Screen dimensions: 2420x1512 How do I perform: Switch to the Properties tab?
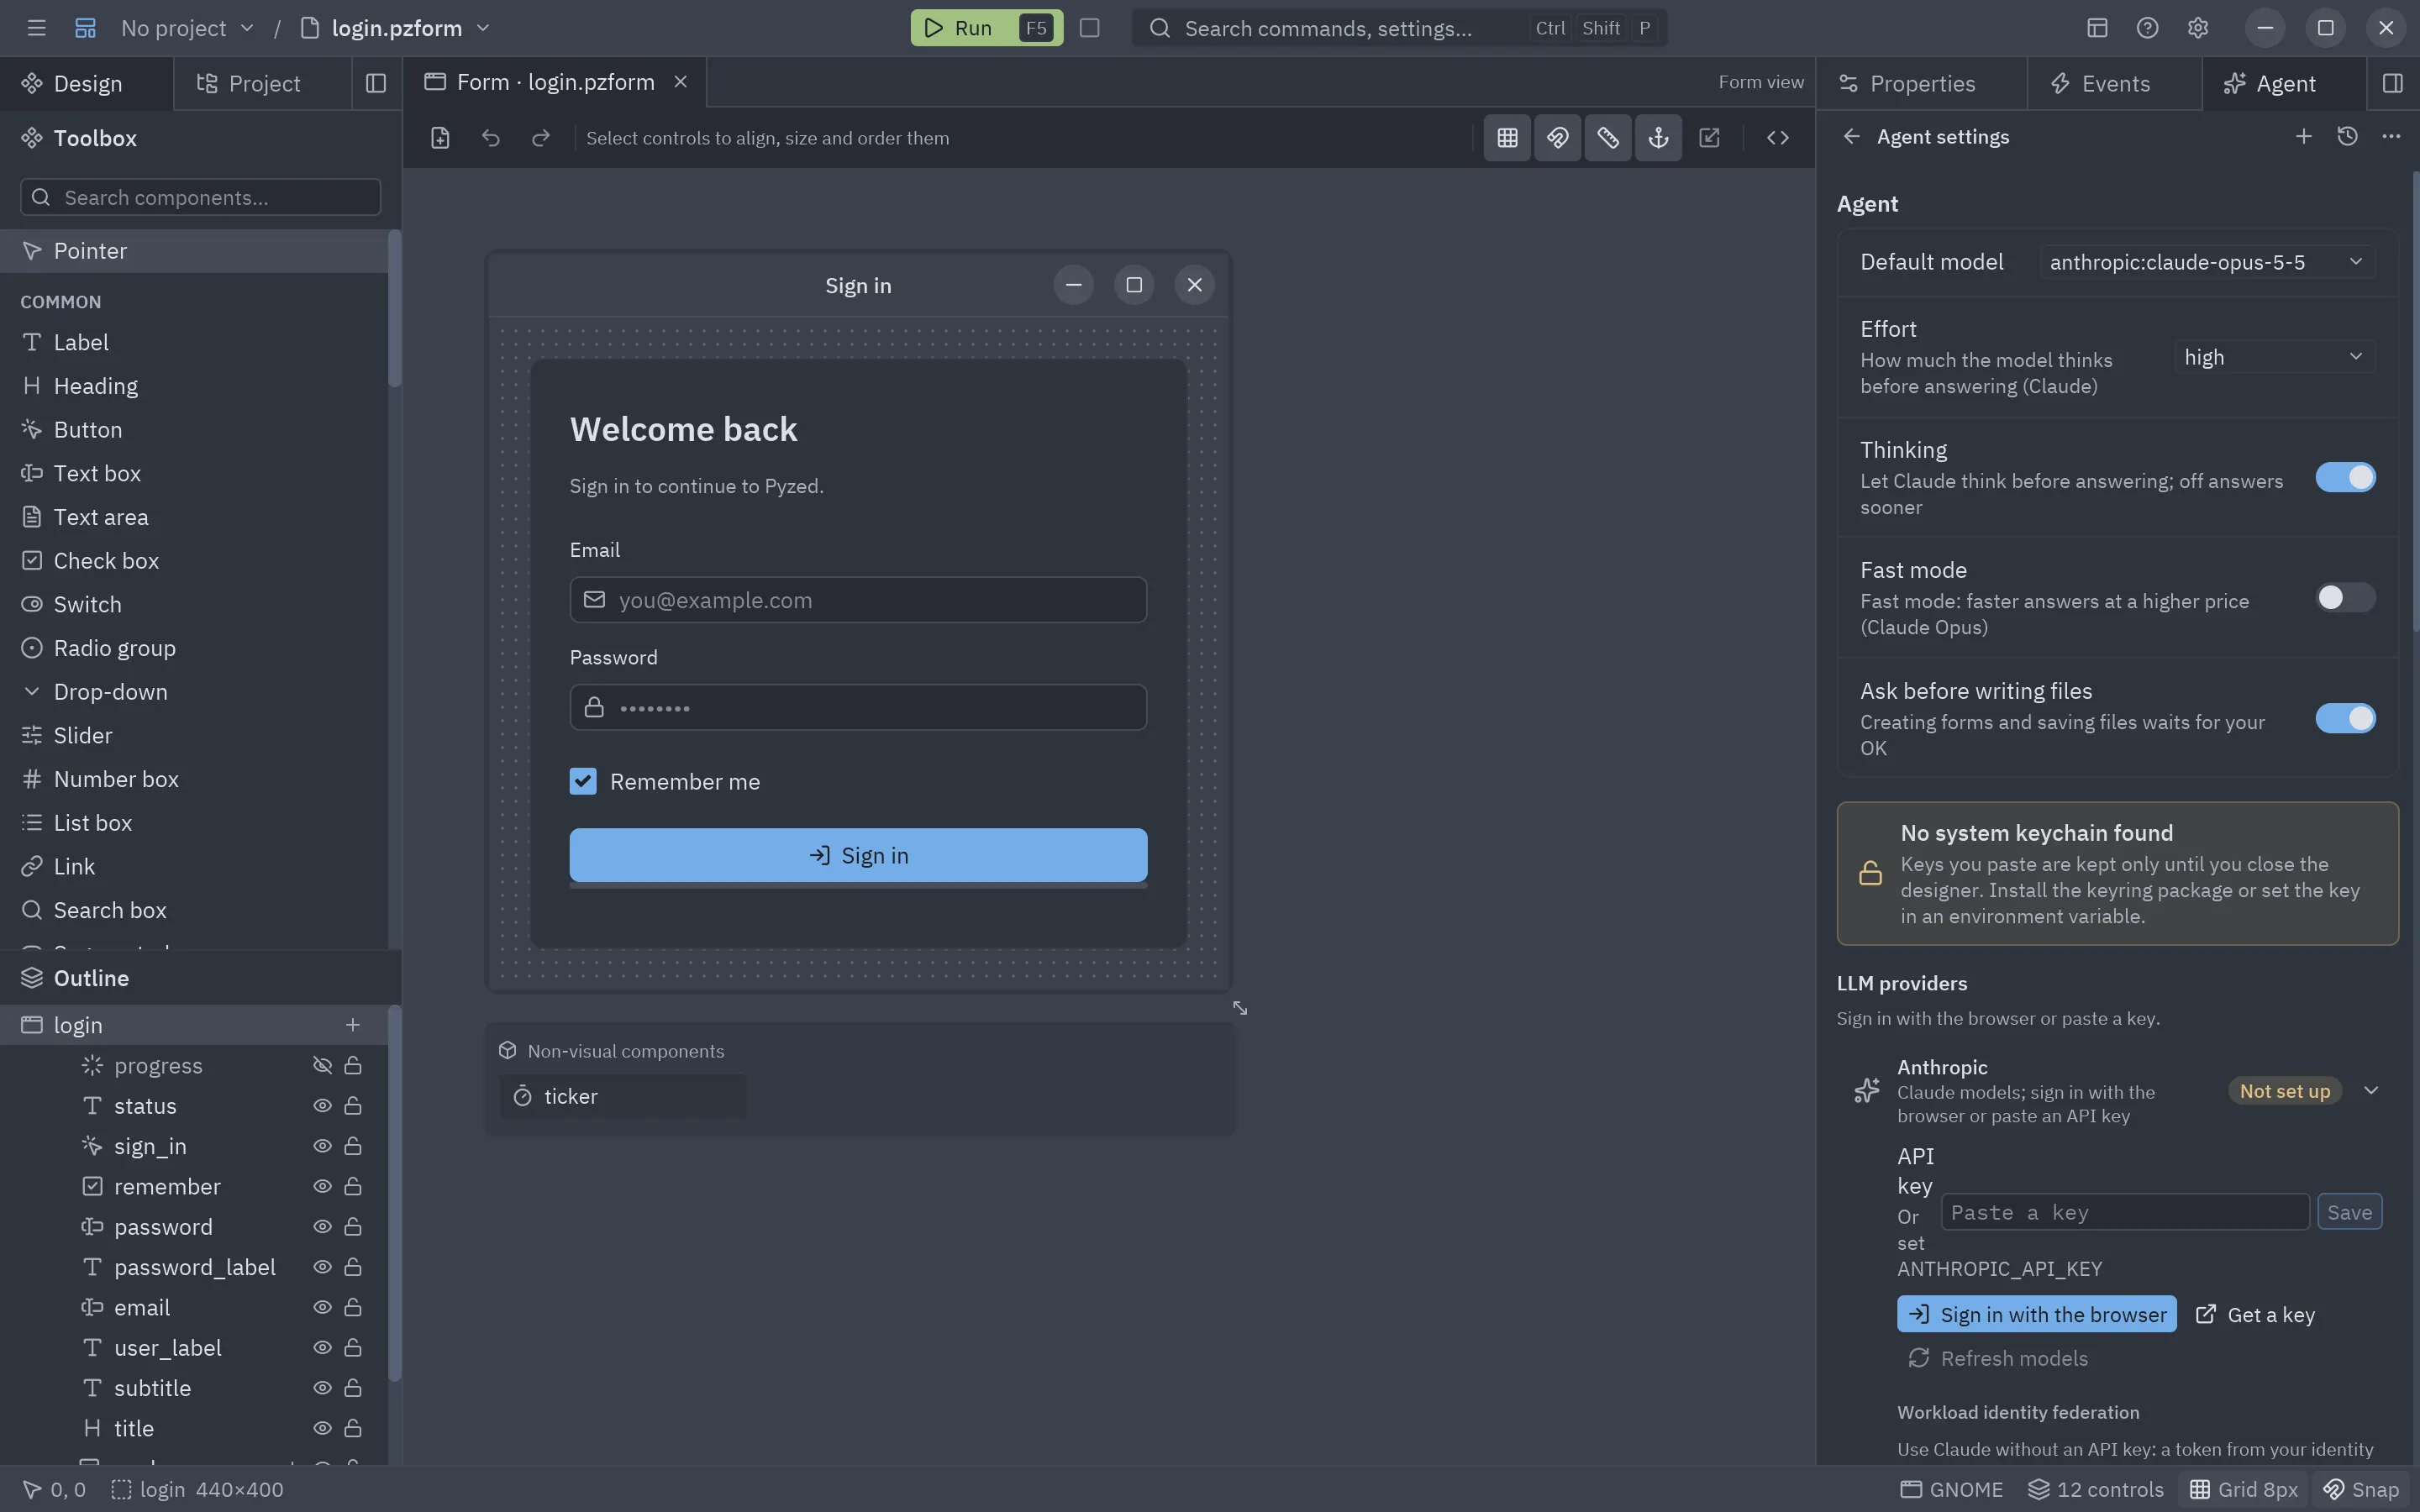point(1921,83)
